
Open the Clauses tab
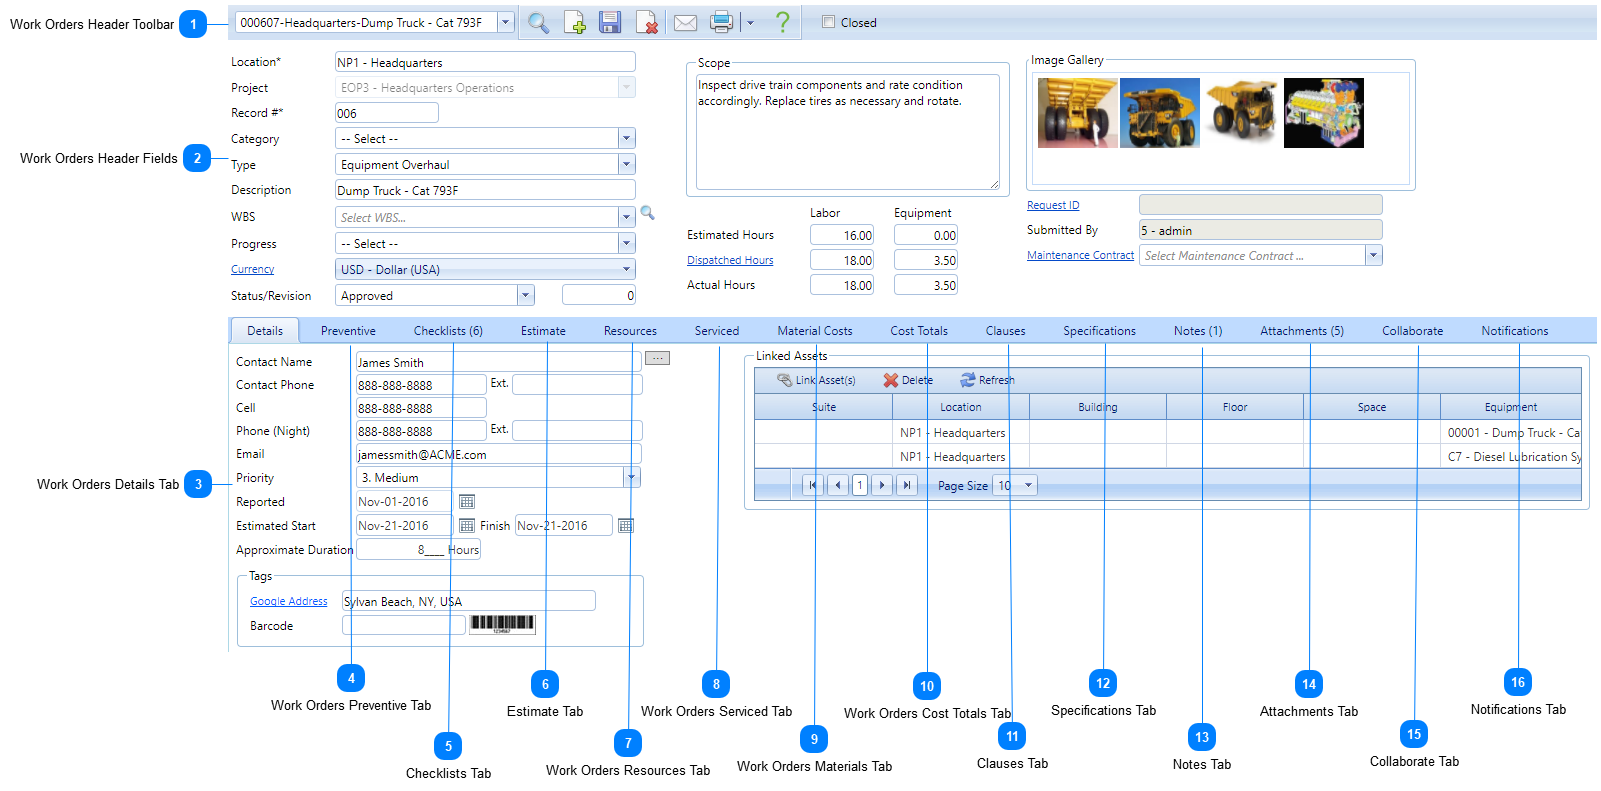pyautogui.click(x=1005, y=331)
